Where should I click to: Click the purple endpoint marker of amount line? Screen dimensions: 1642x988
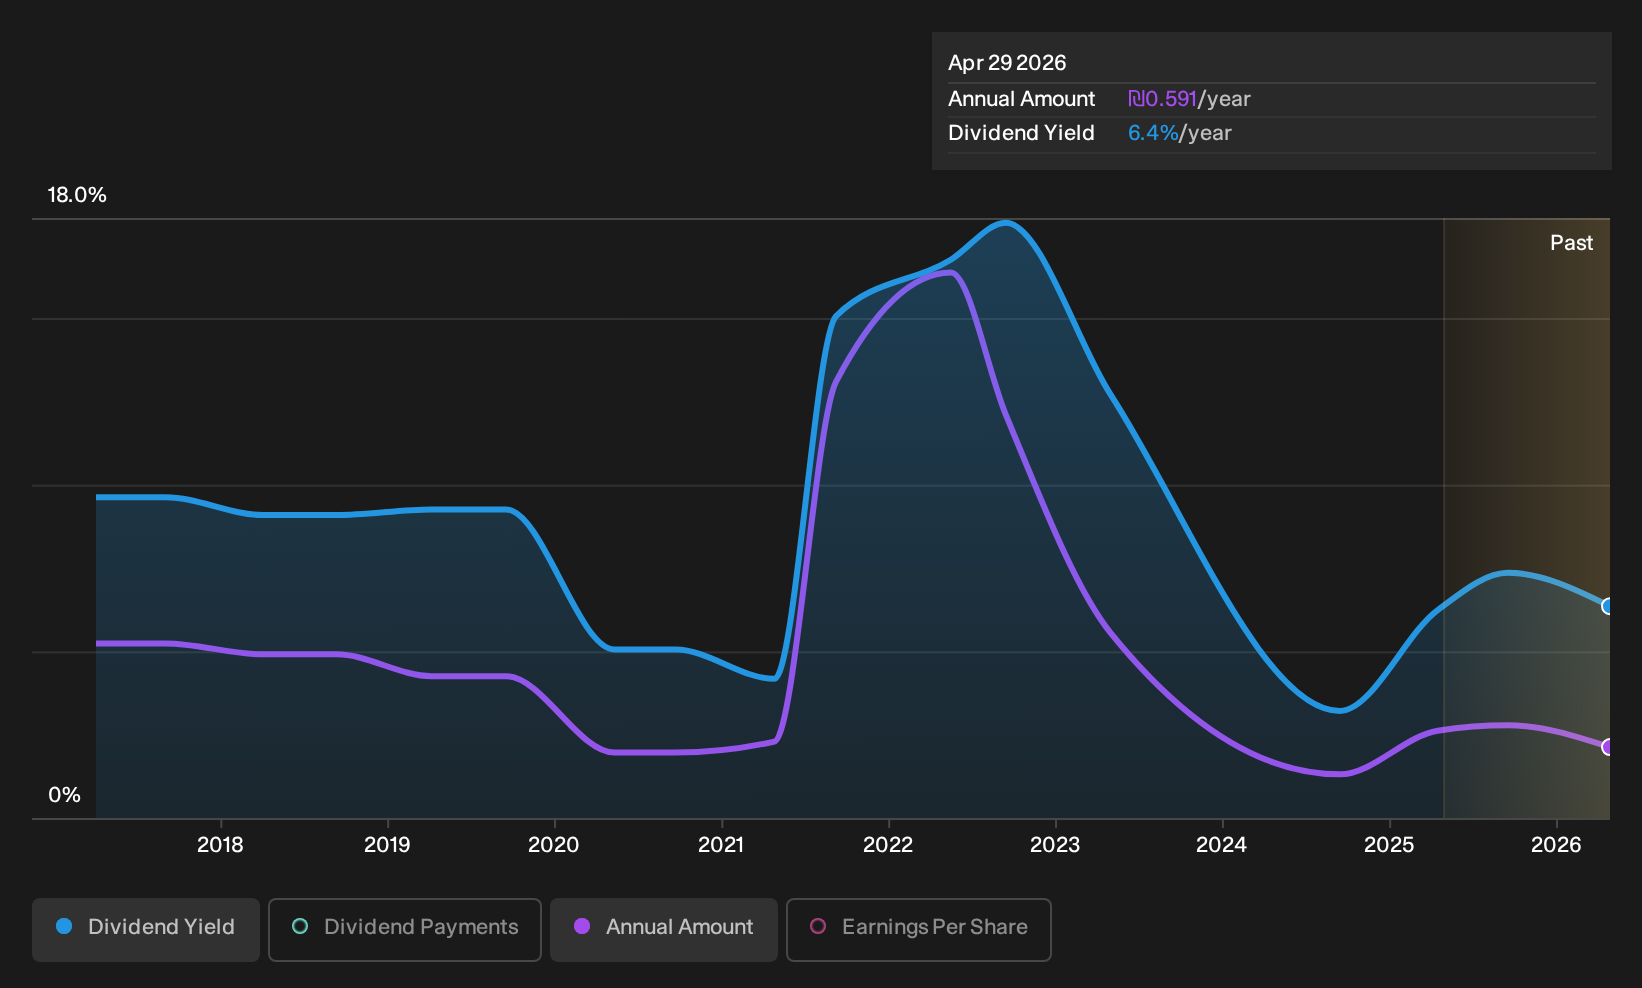pos(1607,747)
